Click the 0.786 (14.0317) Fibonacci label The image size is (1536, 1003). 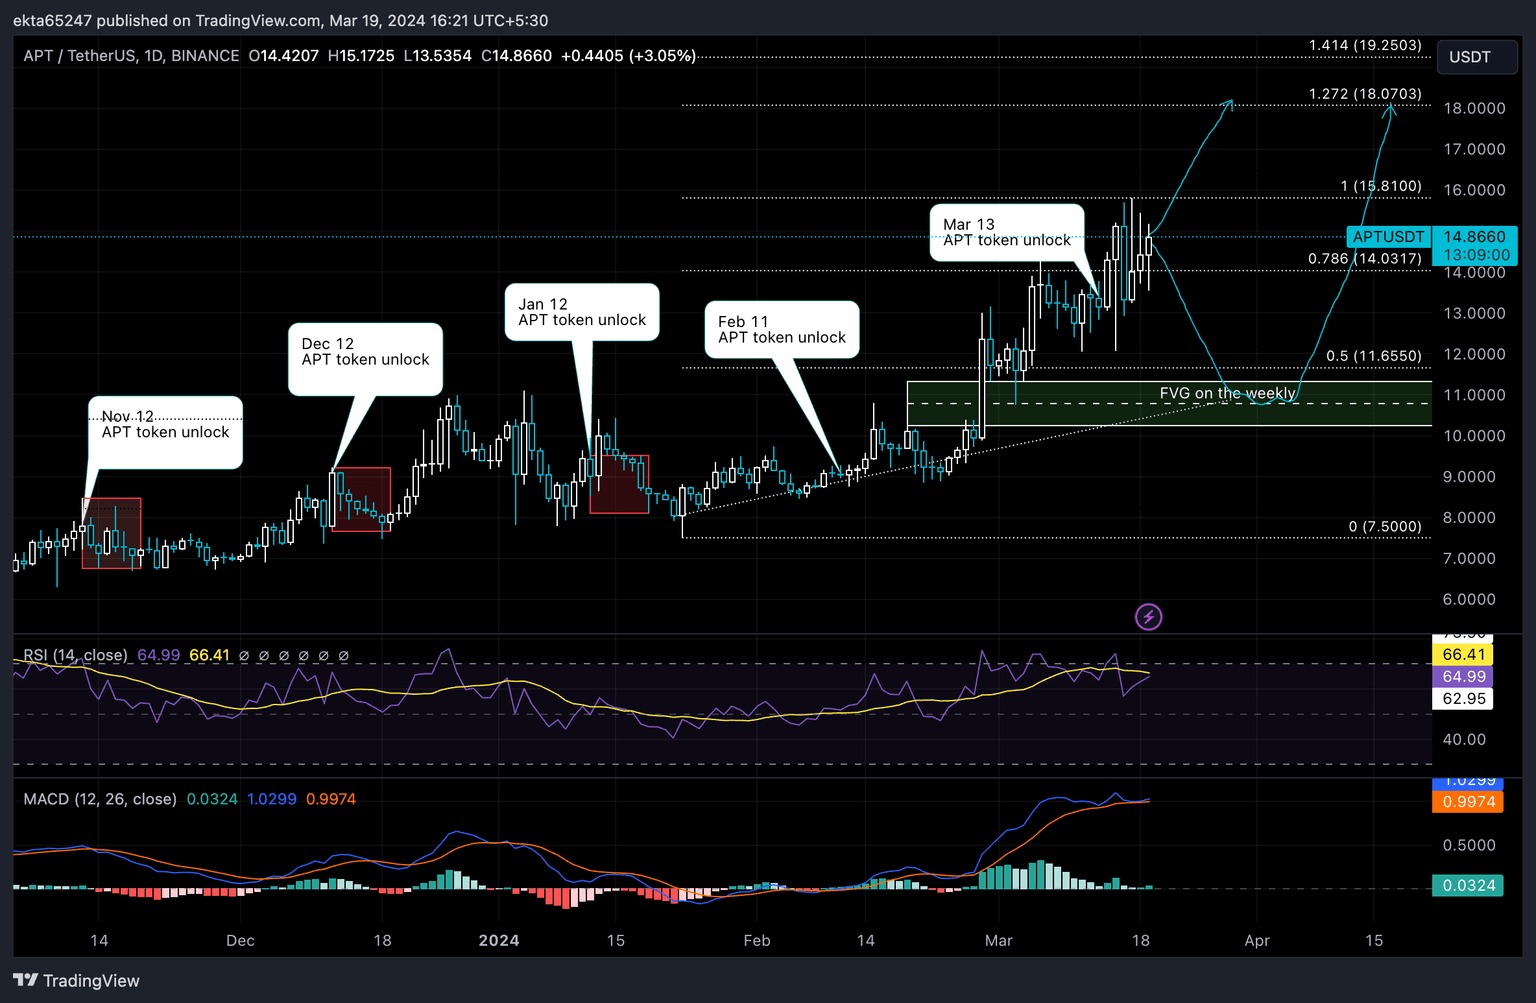[x=1365, y=259]
